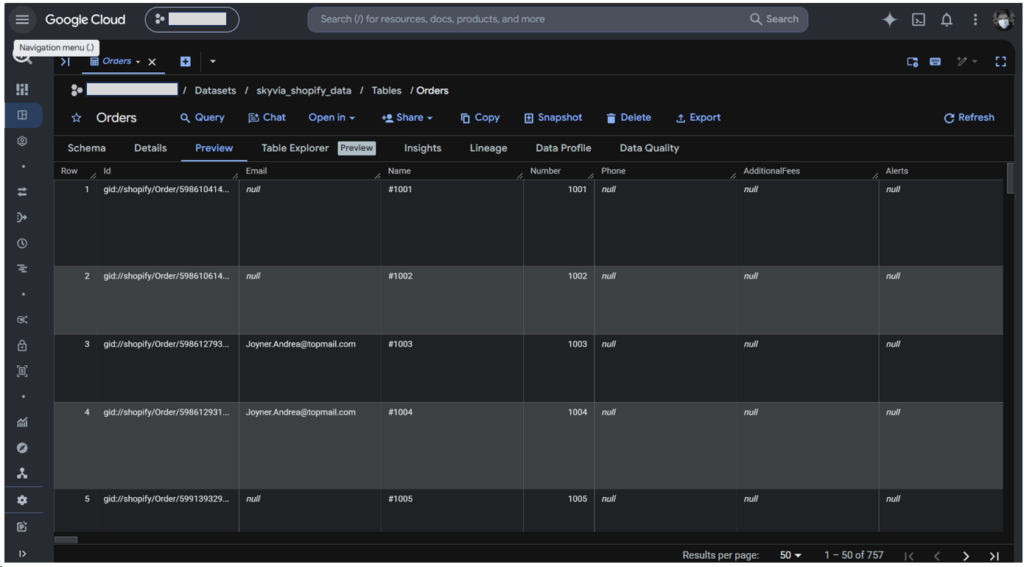Open the dropdown next to the magic wand
The height and width of the screenshot is (567, 1024).
coord(974,61)
